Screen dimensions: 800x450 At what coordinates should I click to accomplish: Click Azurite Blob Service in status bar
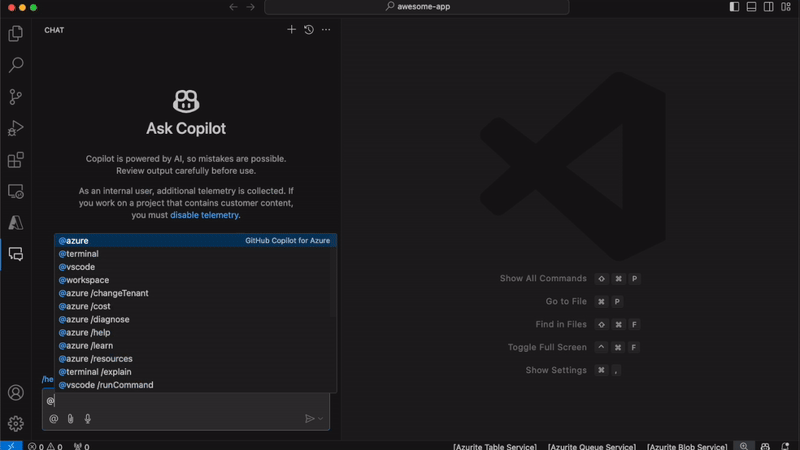point(687,446)
